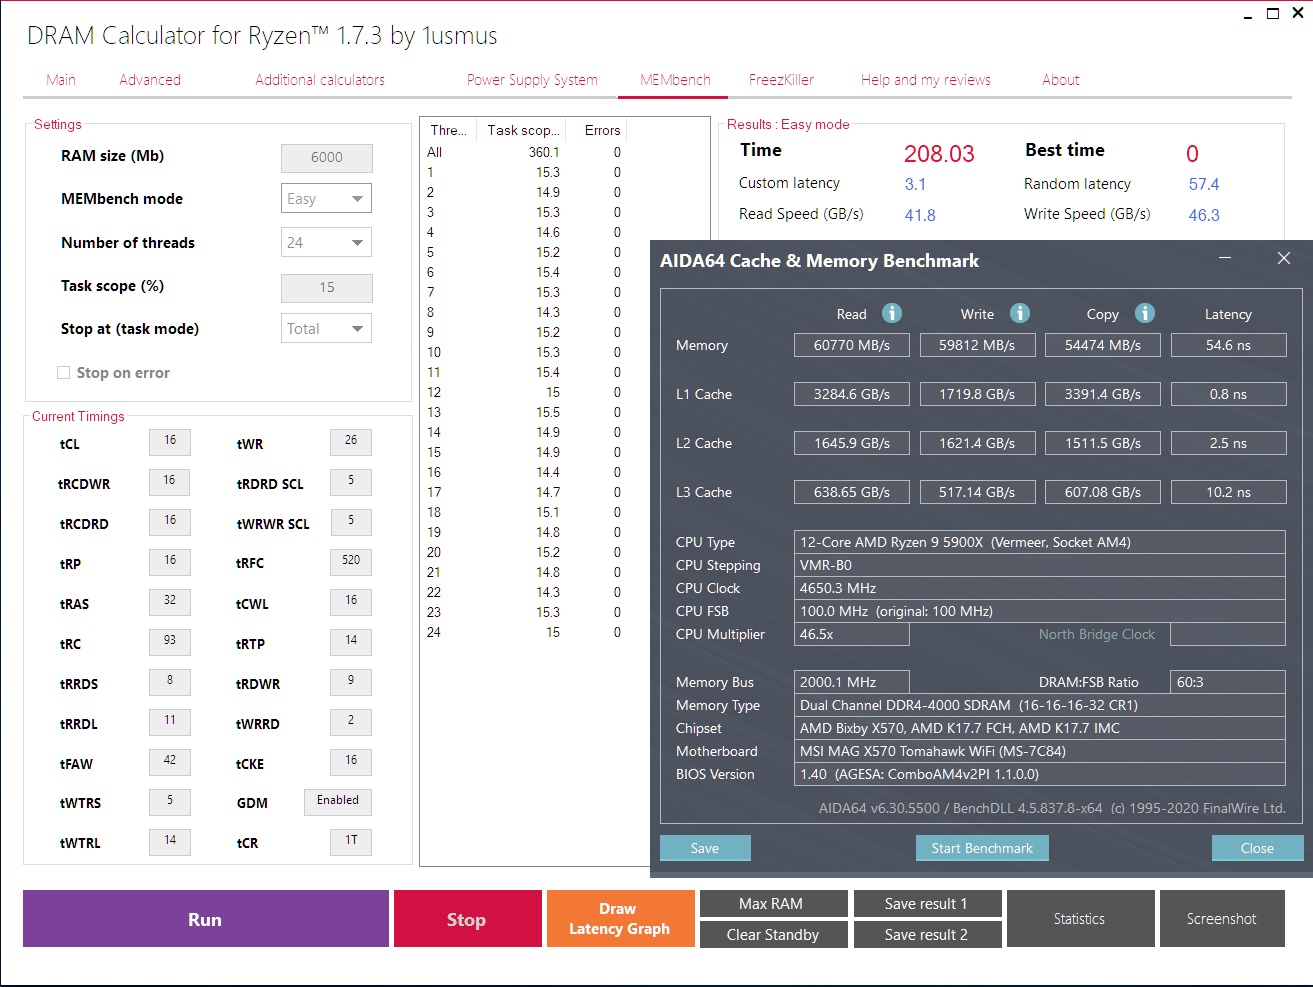Click Save in AIDA64 window

(x=705, y=848)
